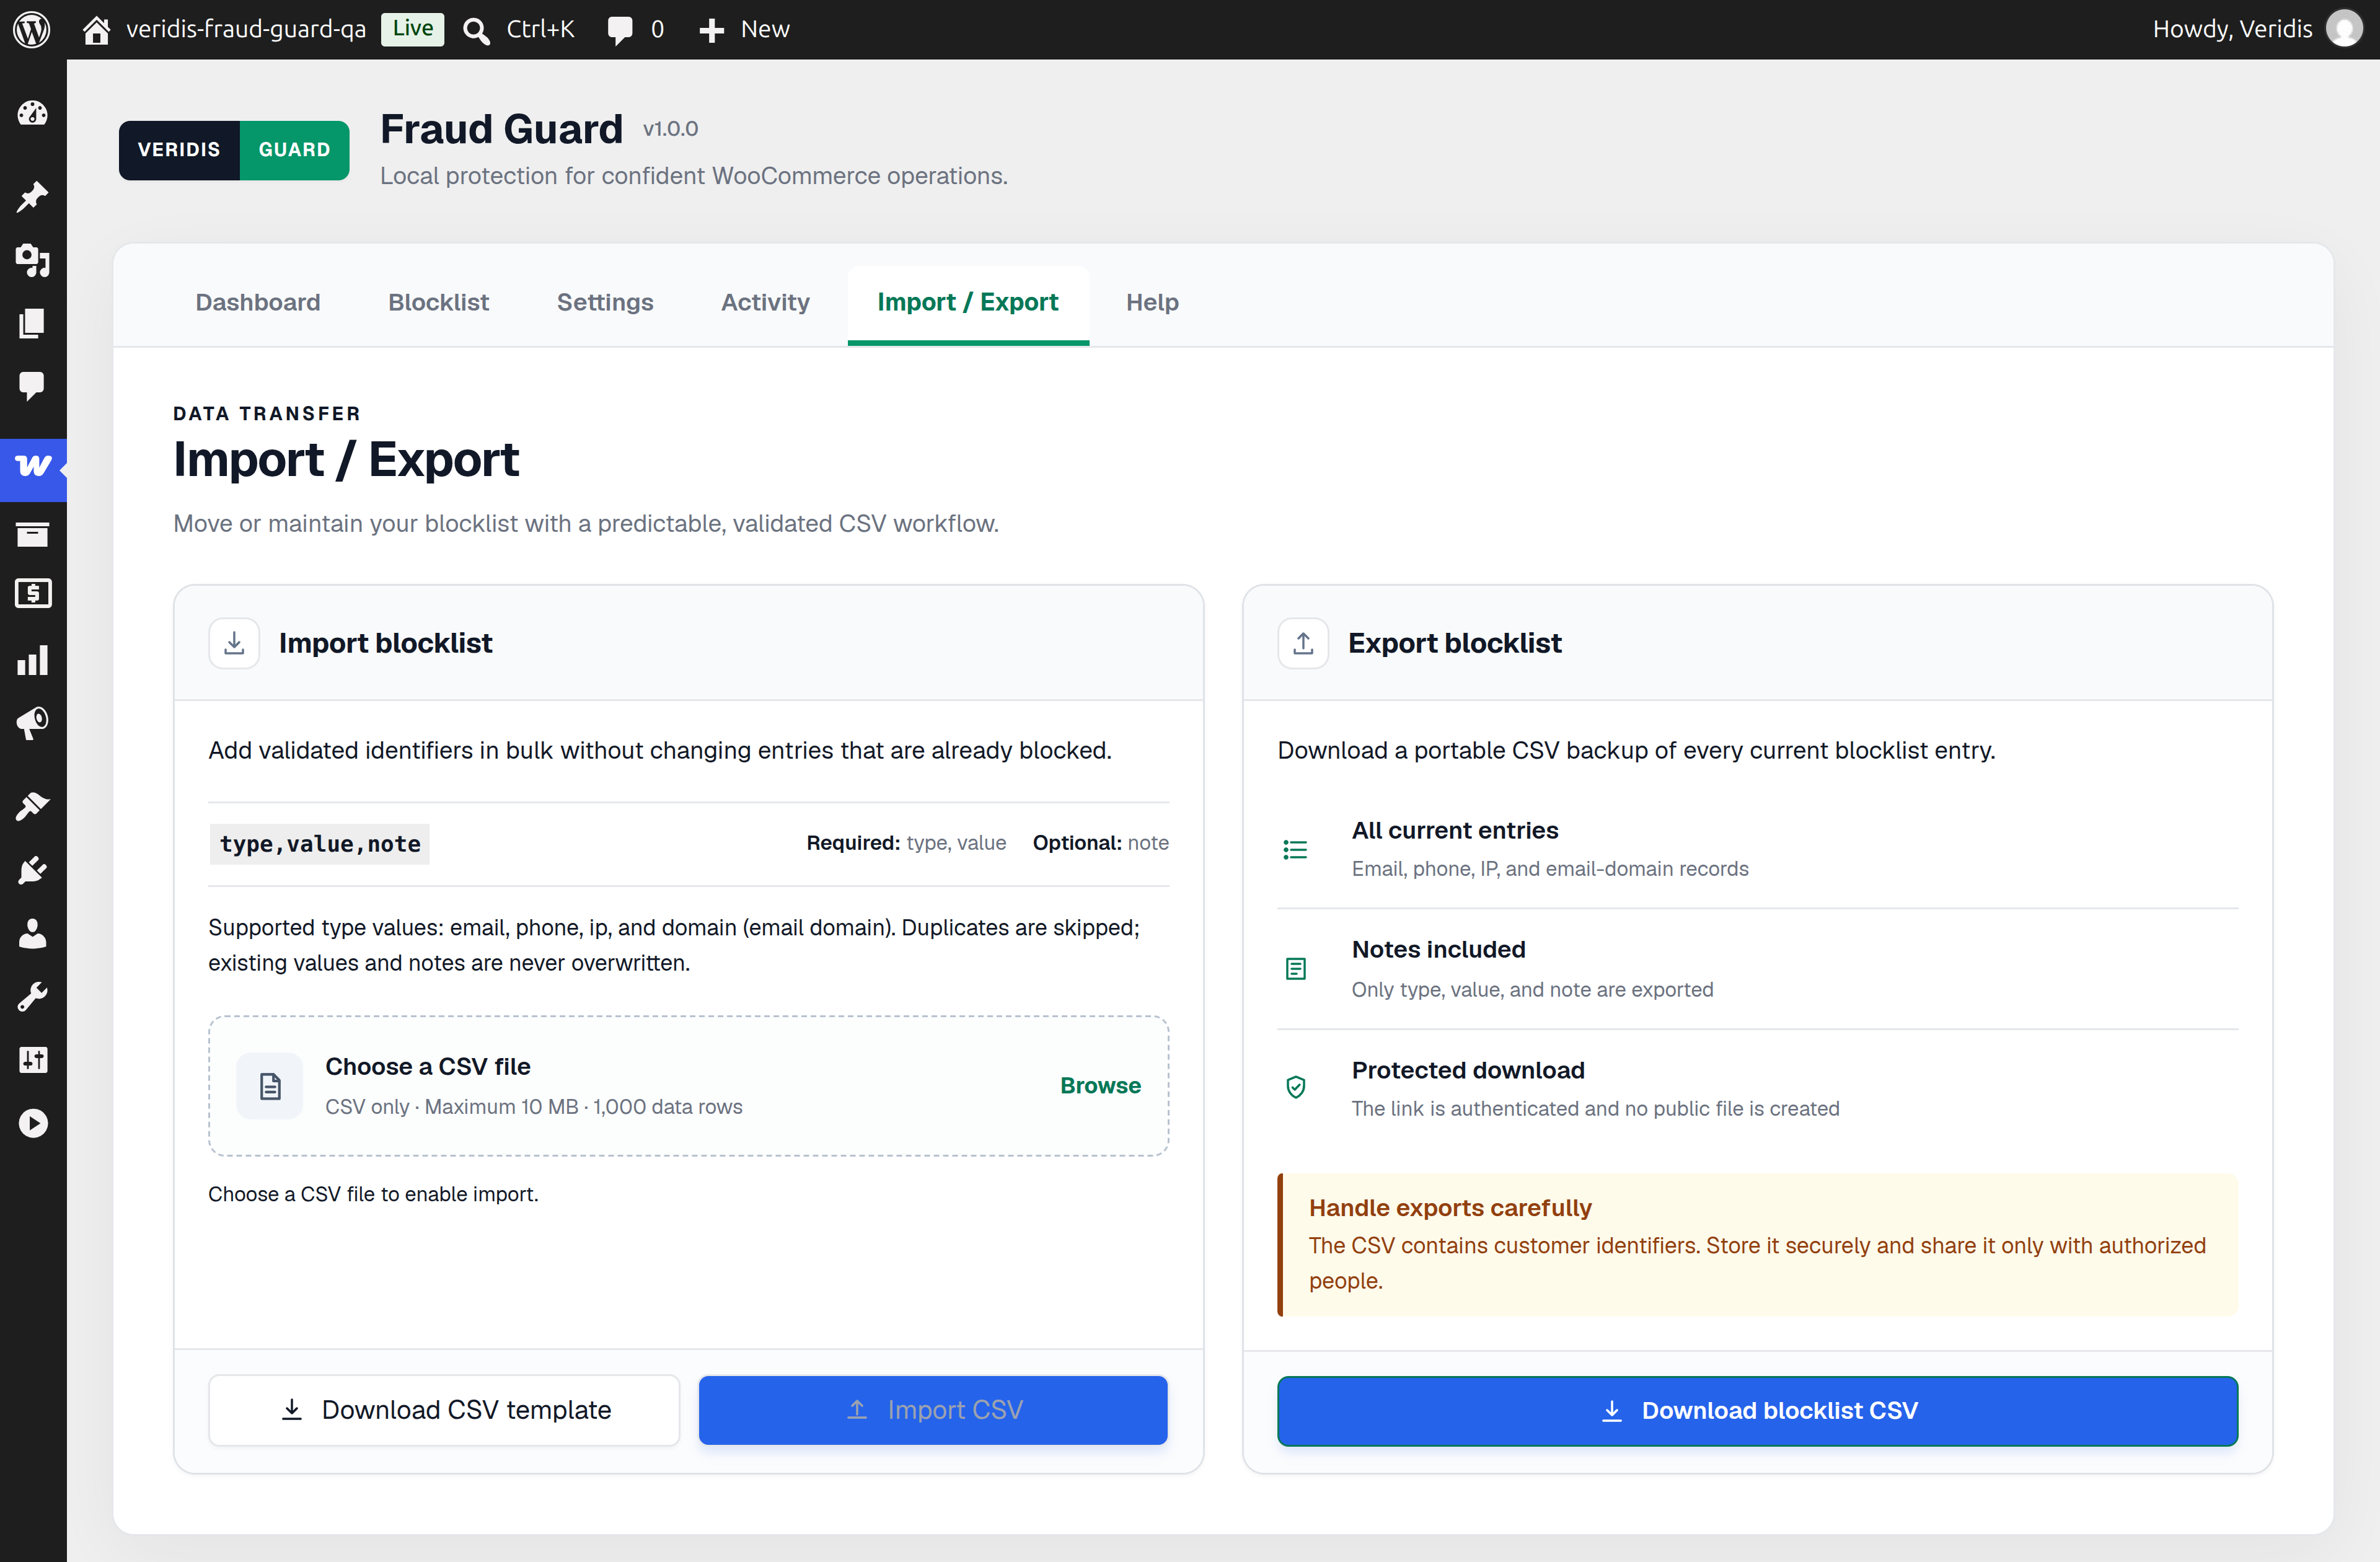Open the Activity tab
The height and width of the screenshot is (1562, 2380).
point(765,302)
